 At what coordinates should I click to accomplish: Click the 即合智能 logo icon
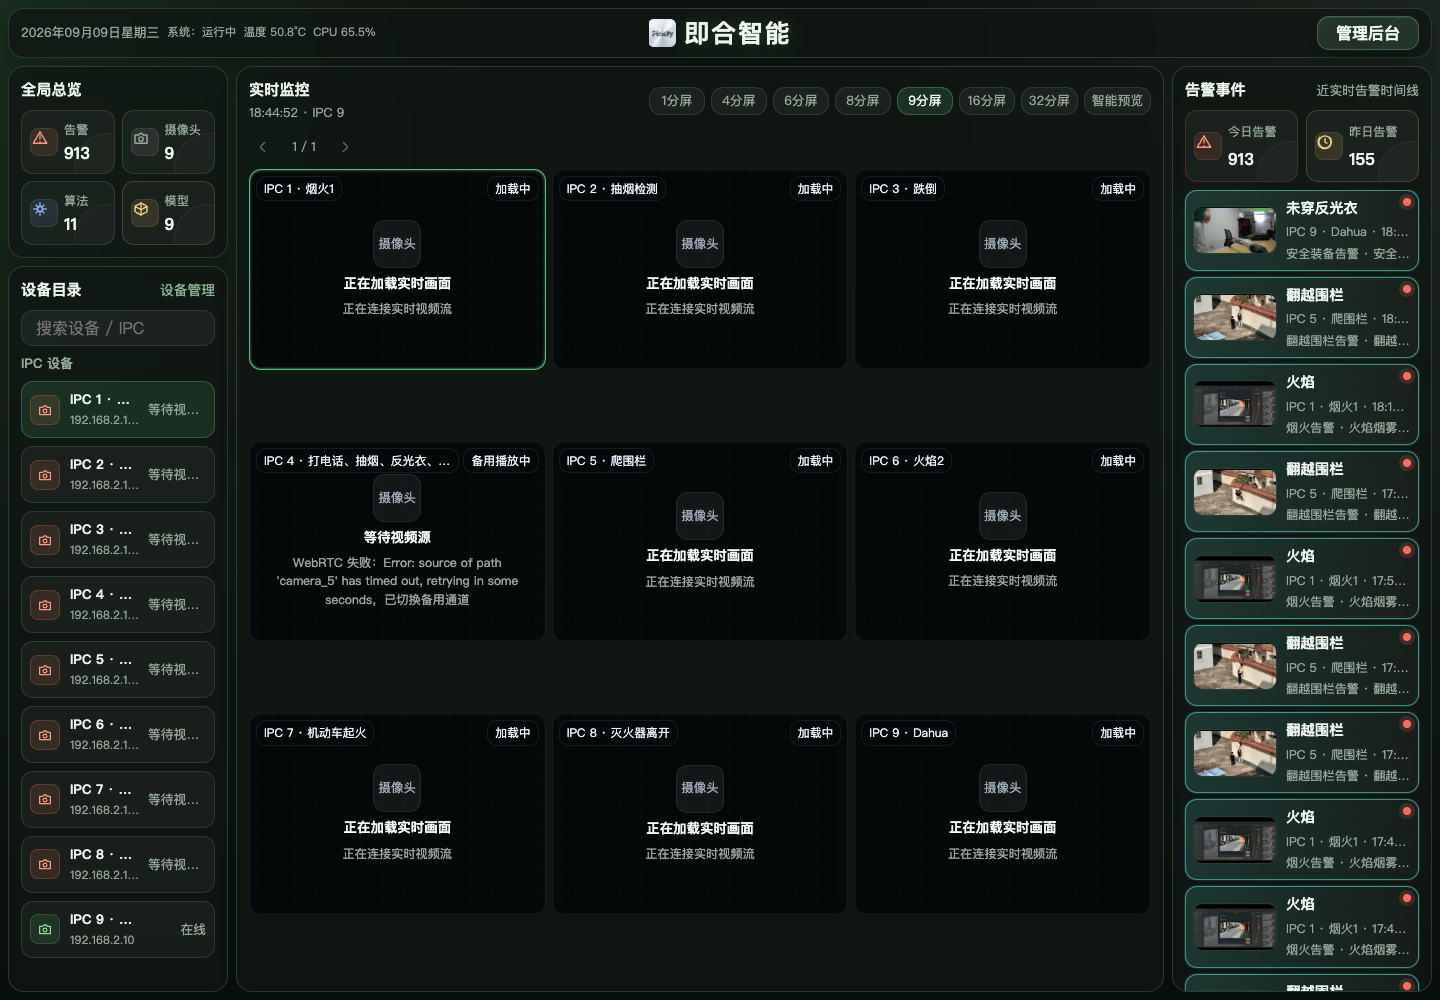[x=662, y=33]
